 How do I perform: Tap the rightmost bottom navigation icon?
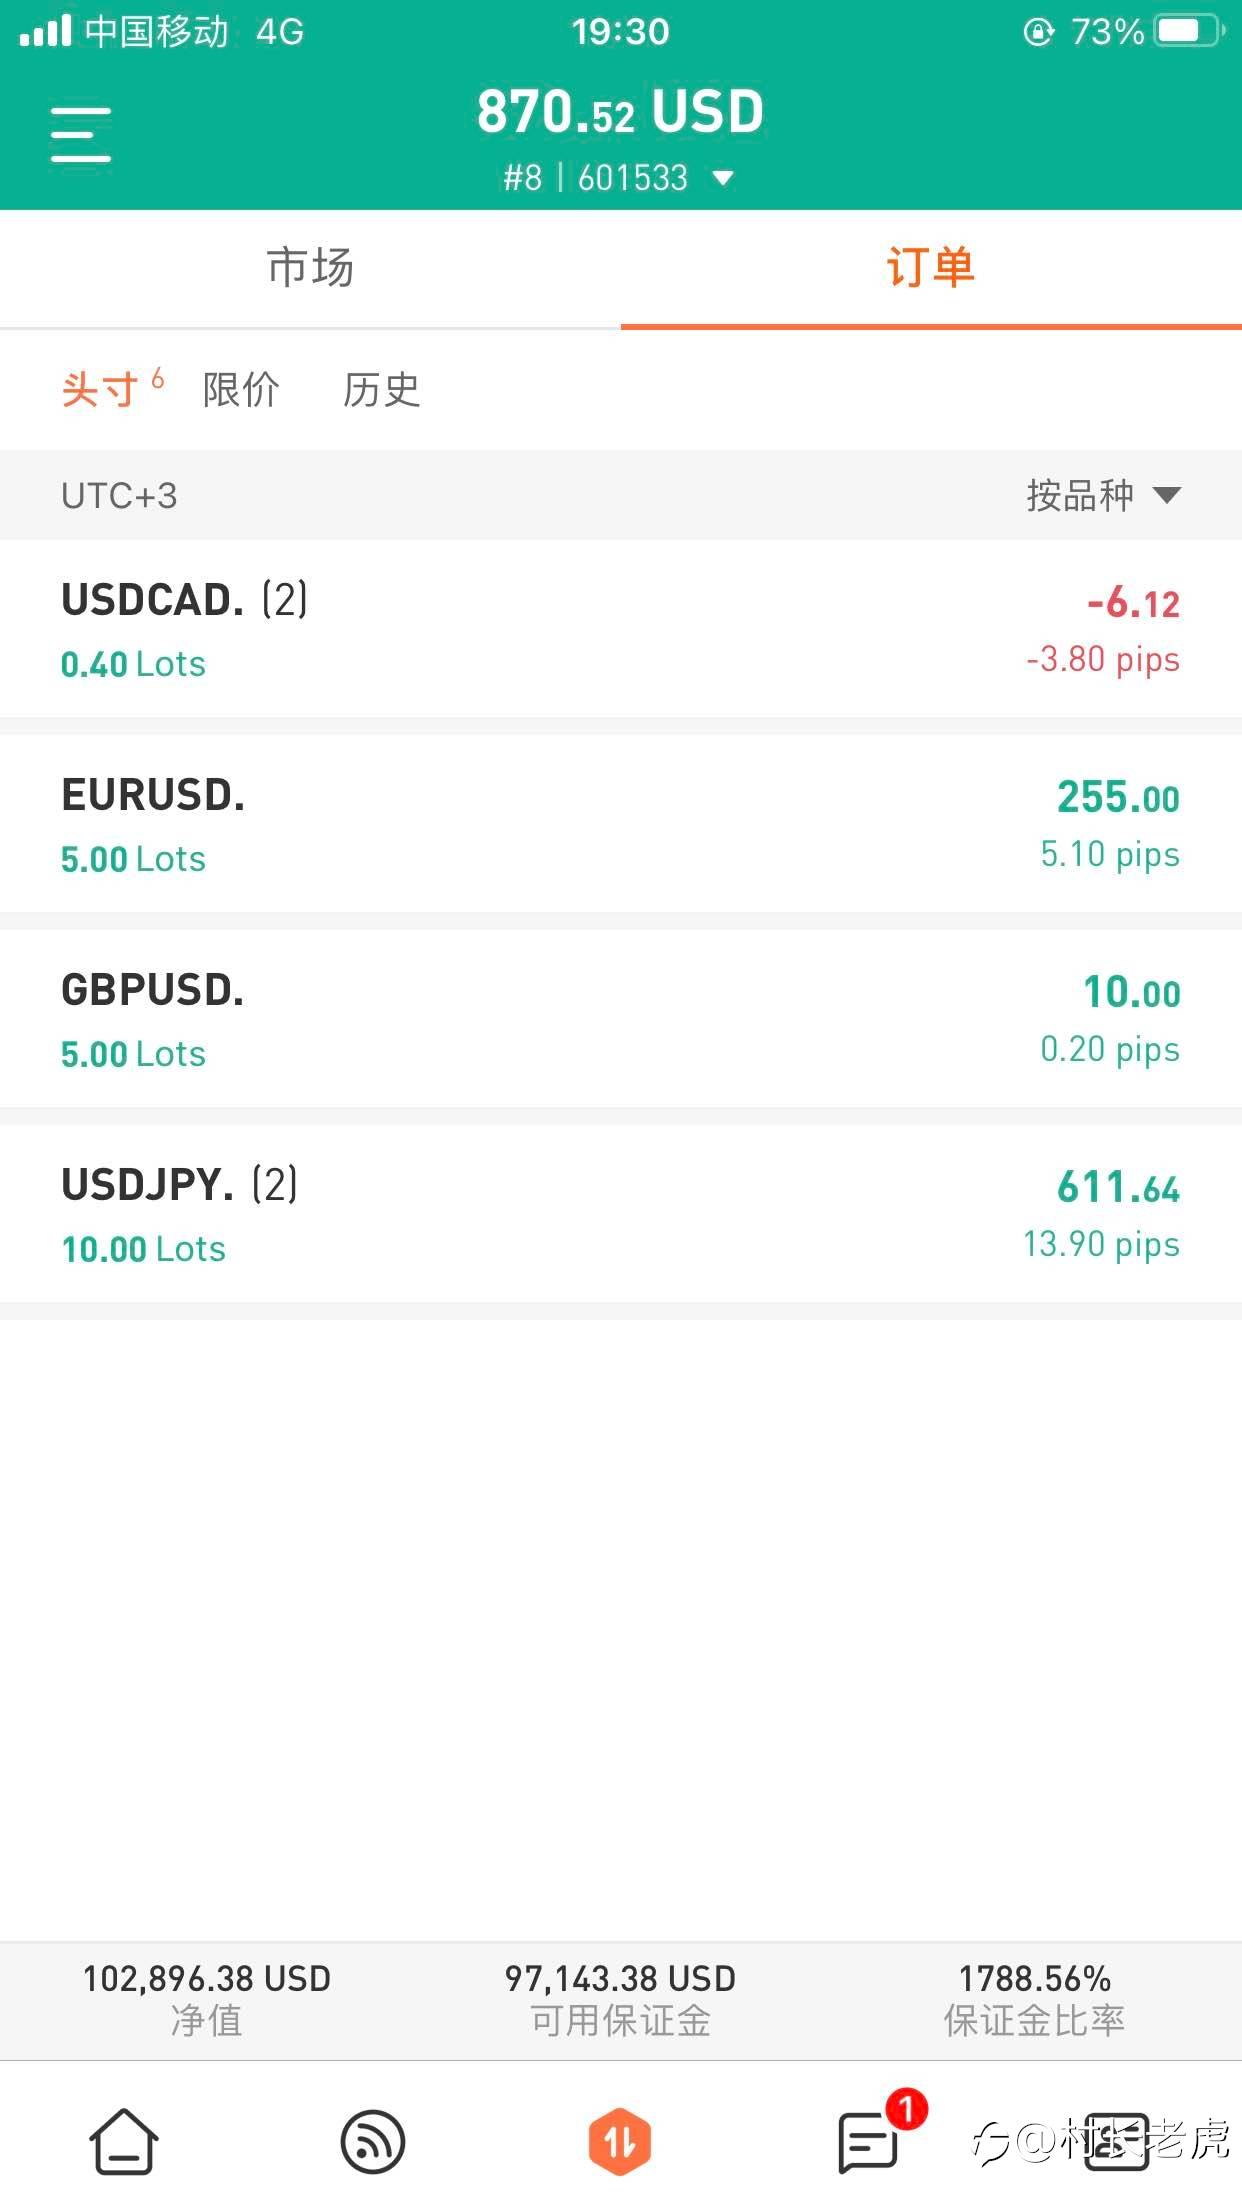tap(1116, 2141)
